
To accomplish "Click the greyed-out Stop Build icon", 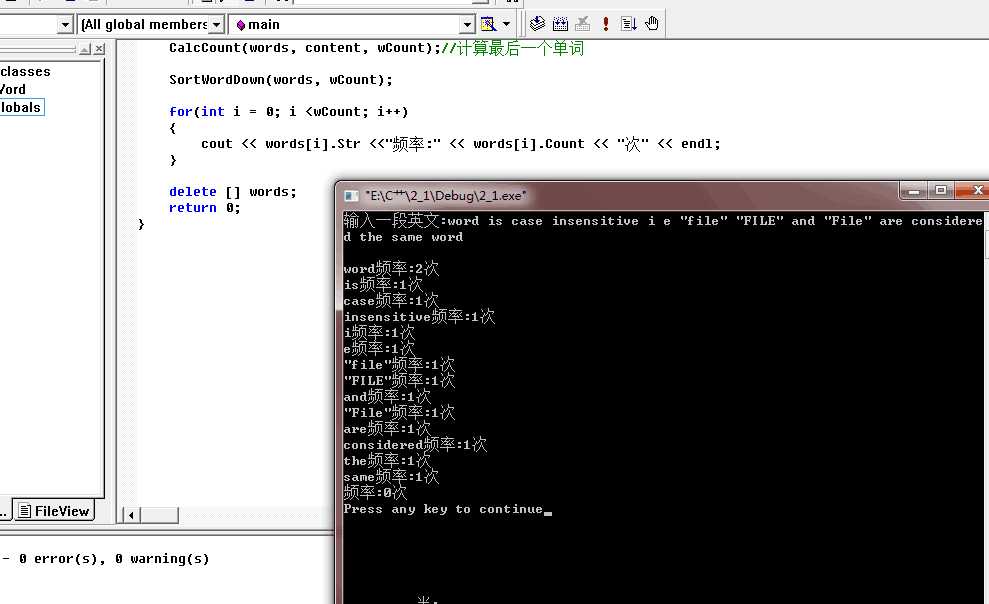I will click(583, 24).
